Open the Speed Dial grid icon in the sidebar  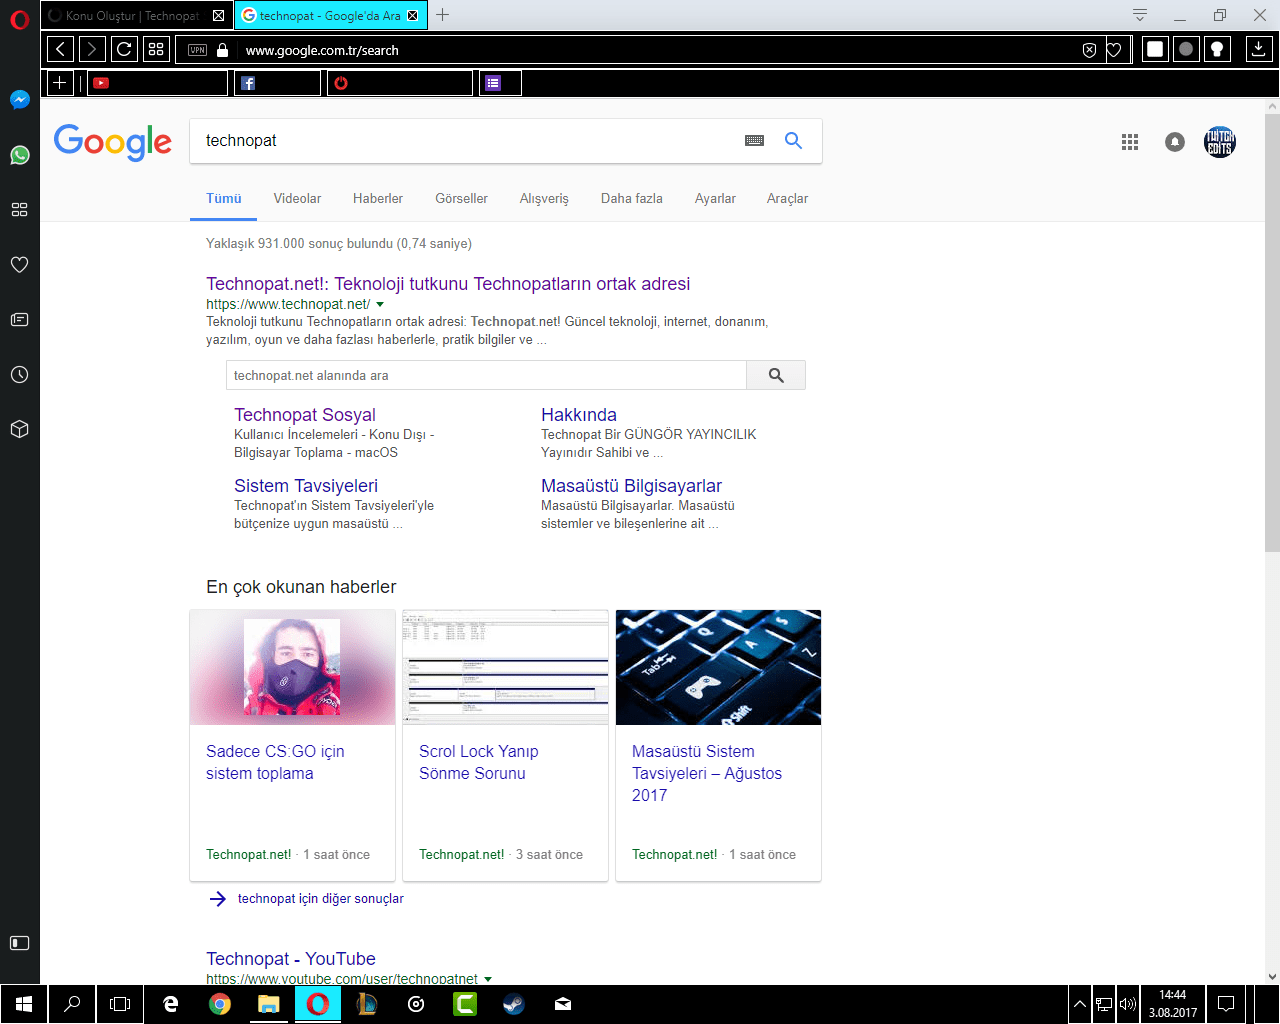(19, 209)
